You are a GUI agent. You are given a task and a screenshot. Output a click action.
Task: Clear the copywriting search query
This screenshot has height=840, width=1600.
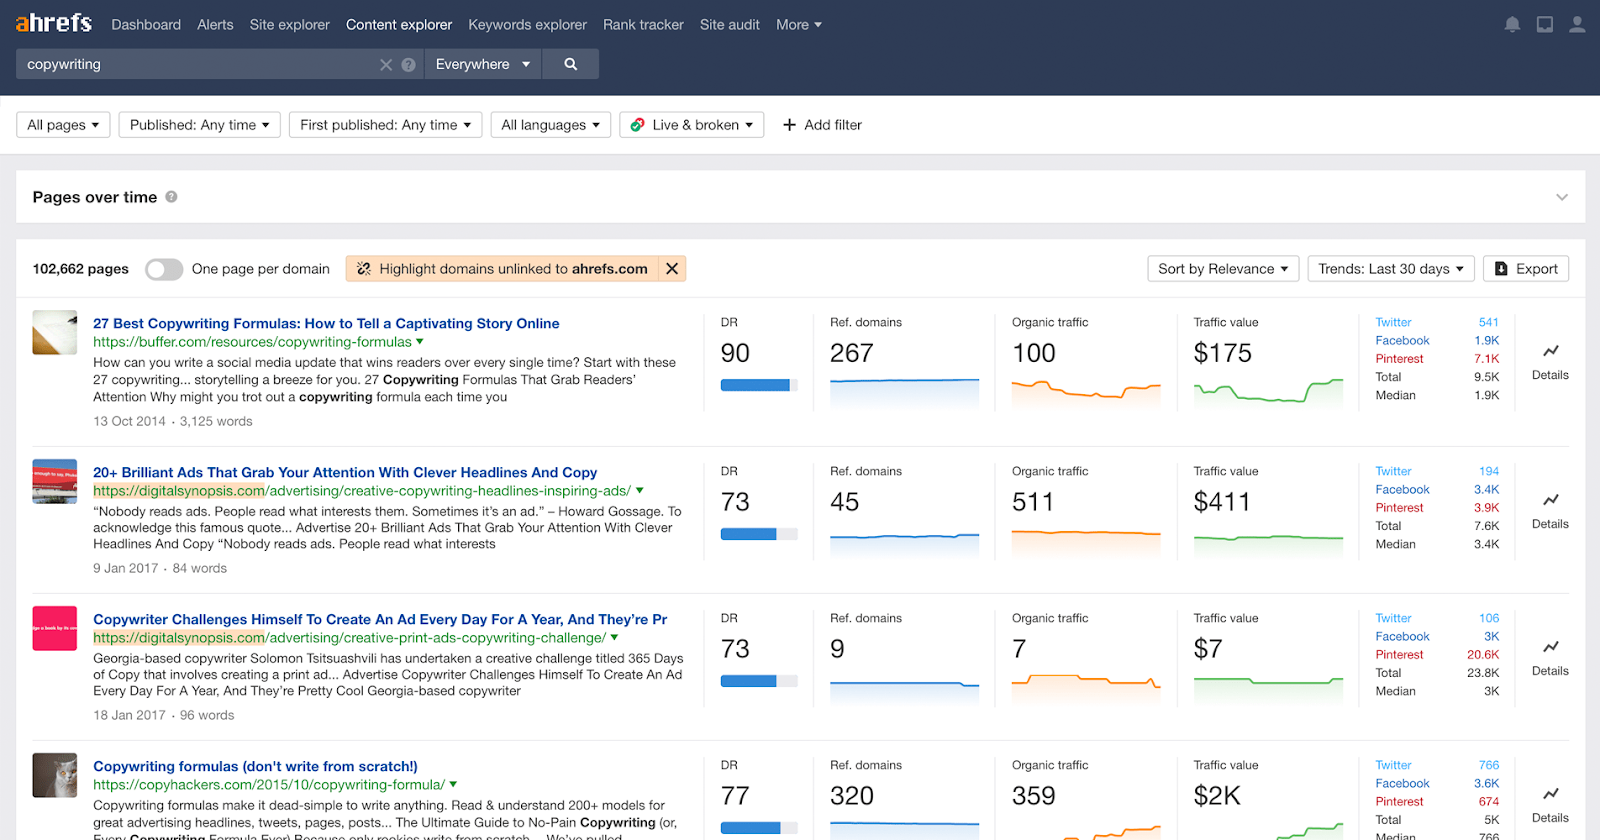tap(386, 65)
